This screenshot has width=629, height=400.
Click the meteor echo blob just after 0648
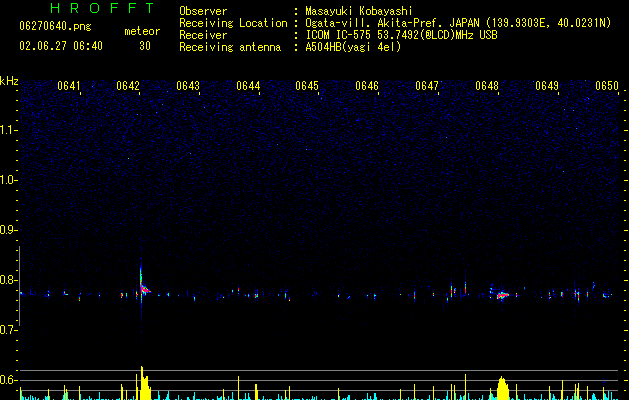coord(503,295)
